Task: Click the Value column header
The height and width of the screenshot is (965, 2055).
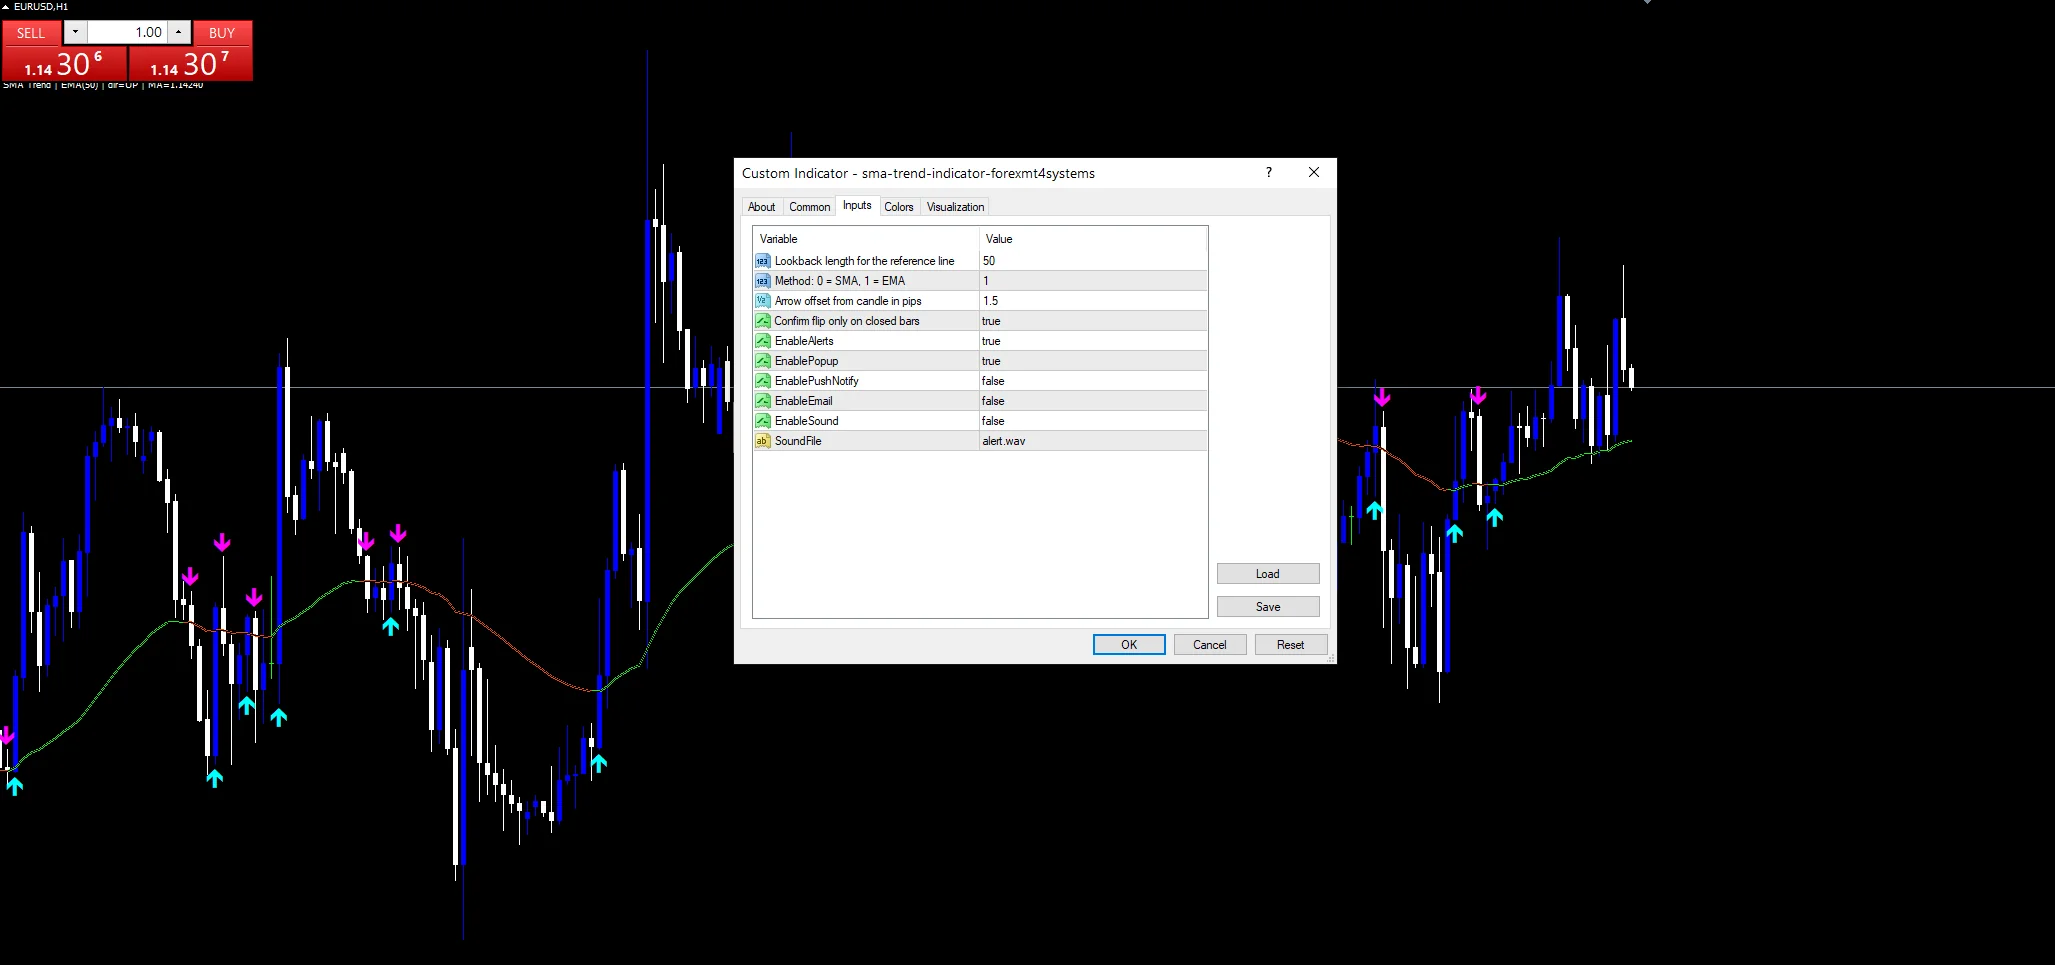Action: 1093,239
